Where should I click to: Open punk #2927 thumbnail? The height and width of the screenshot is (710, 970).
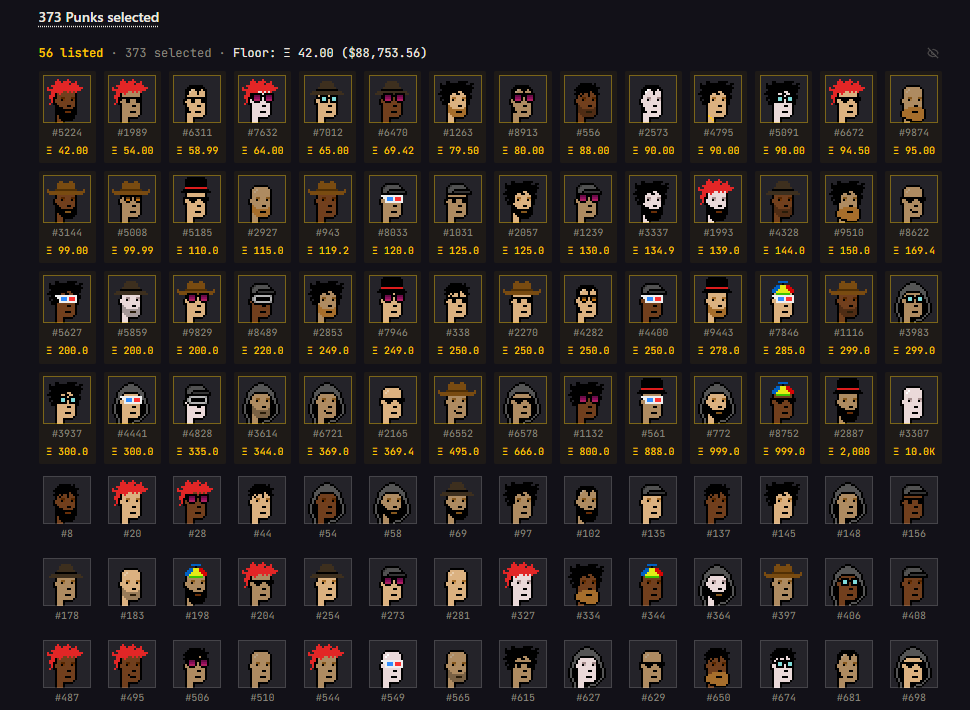(x=262, y=199)
